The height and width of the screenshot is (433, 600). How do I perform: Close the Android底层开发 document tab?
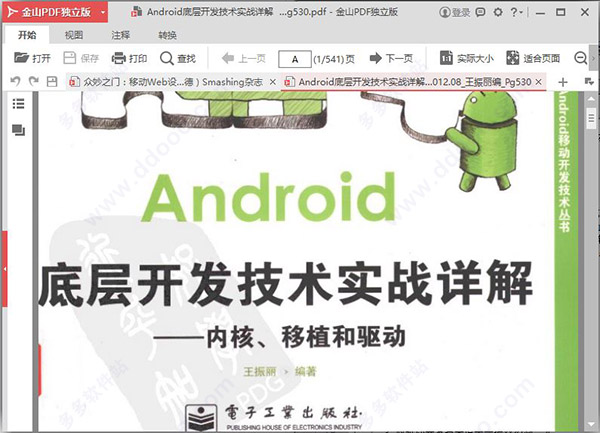point(538,82)
